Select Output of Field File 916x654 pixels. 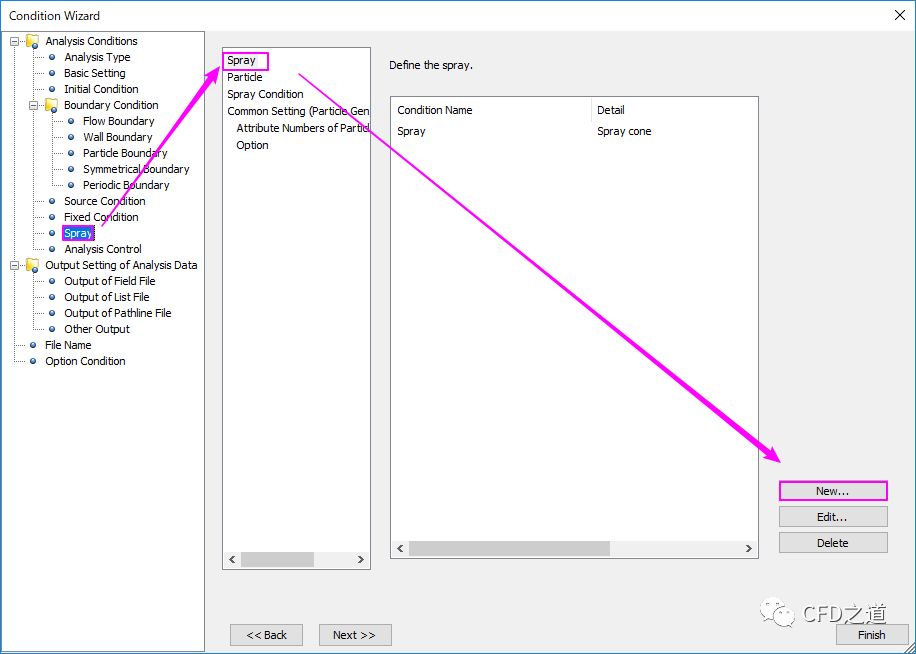(110, 281)
